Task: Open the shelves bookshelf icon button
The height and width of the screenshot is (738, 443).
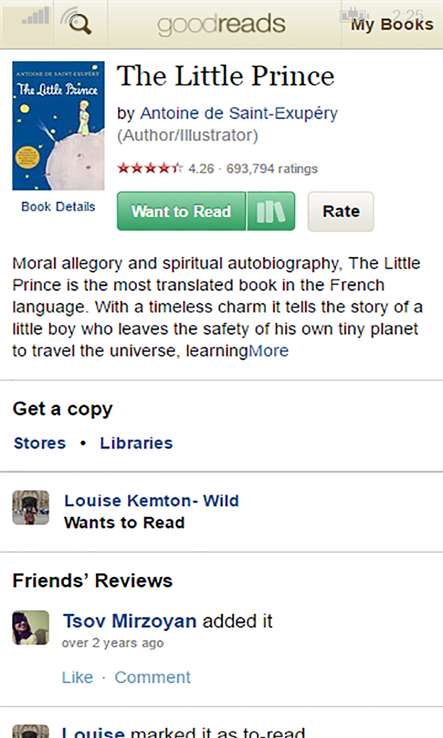Action: tap(271, 211)
